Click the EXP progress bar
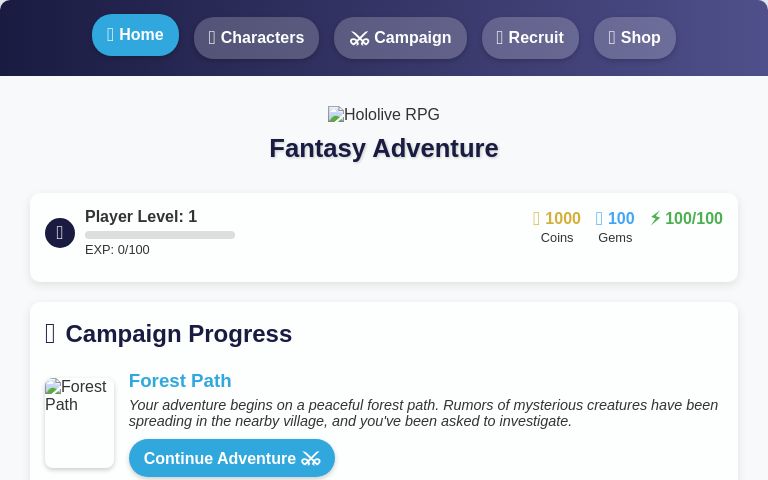The width and height of the screenshot is (768, 480). point(160,235)
